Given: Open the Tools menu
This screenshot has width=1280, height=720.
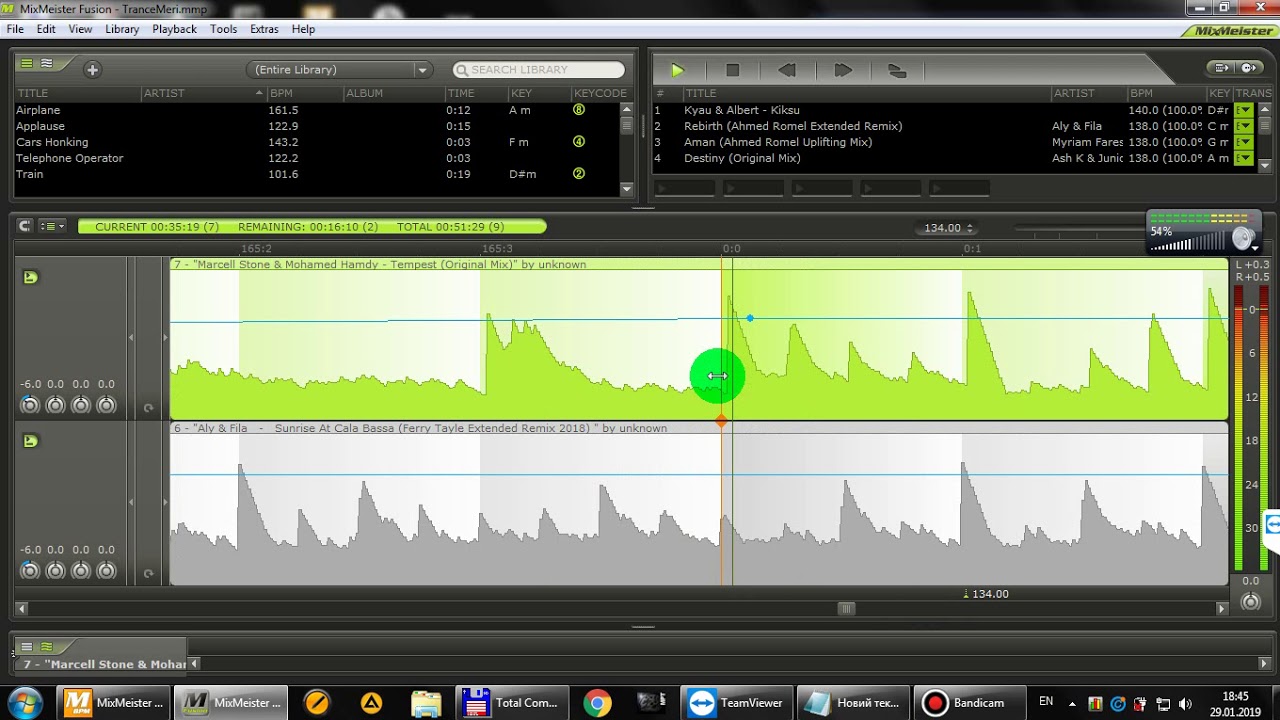Looking at the screenshot, I should (x=223, y=29).
